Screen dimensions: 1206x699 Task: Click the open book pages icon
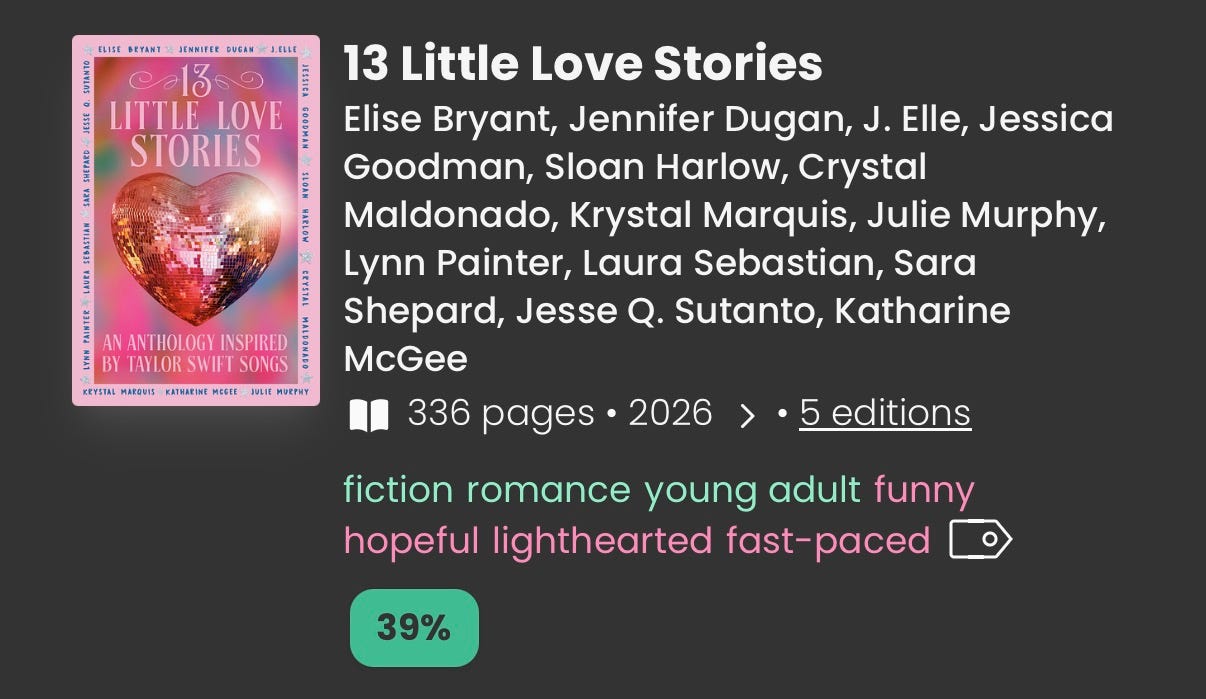(368, 415)
